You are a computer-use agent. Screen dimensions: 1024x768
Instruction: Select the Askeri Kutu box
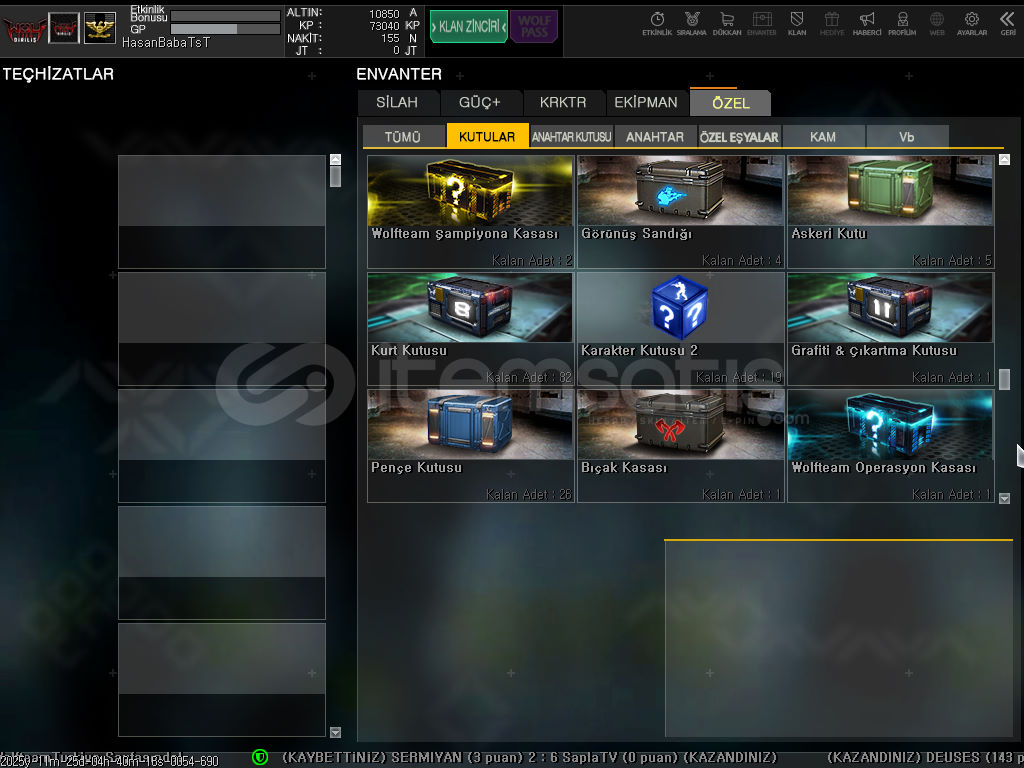click(891, 212)
